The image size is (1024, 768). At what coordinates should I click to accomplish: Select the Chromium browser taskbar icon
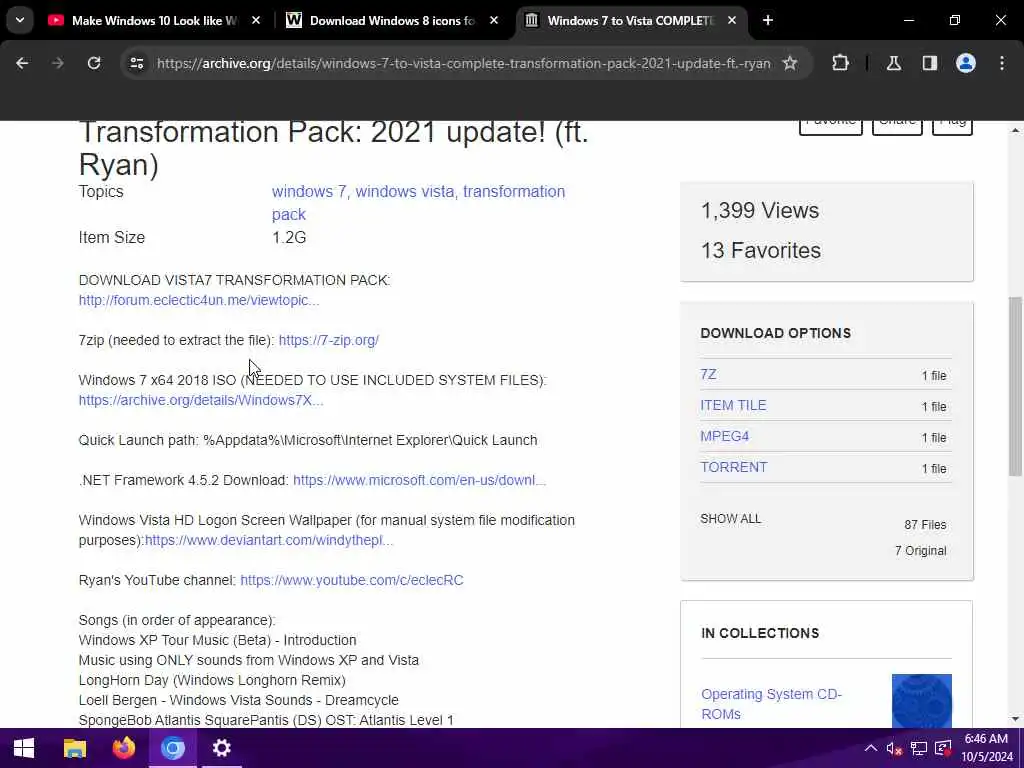point(172,748)
